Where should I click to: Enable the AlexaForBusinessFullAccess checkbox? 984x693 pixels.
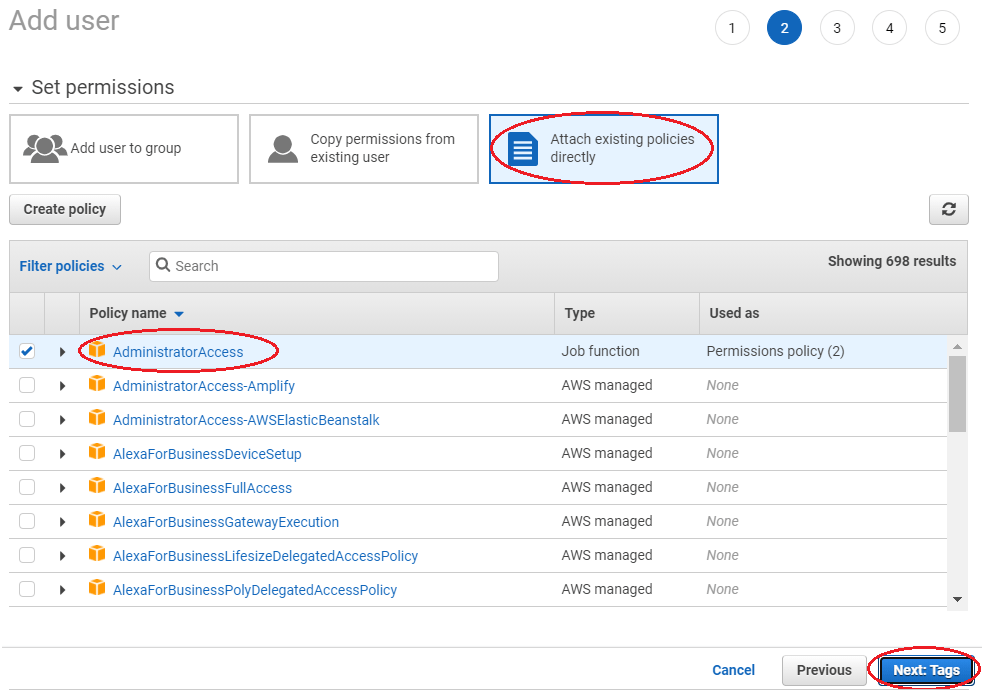pos(27,486)
